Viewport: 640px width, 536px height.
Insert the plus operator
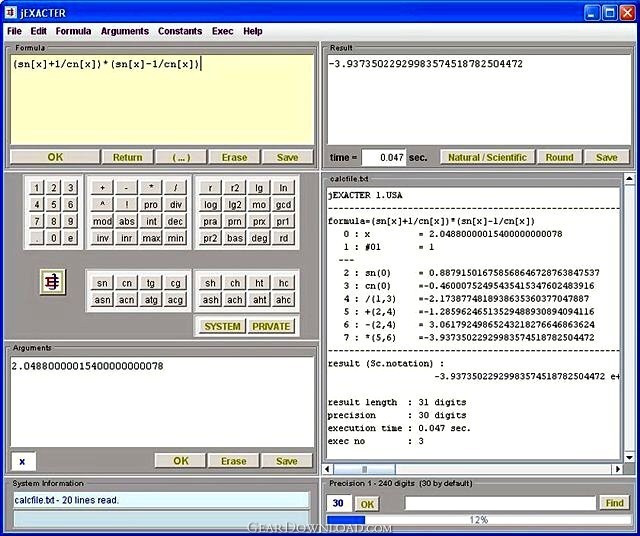102,188
